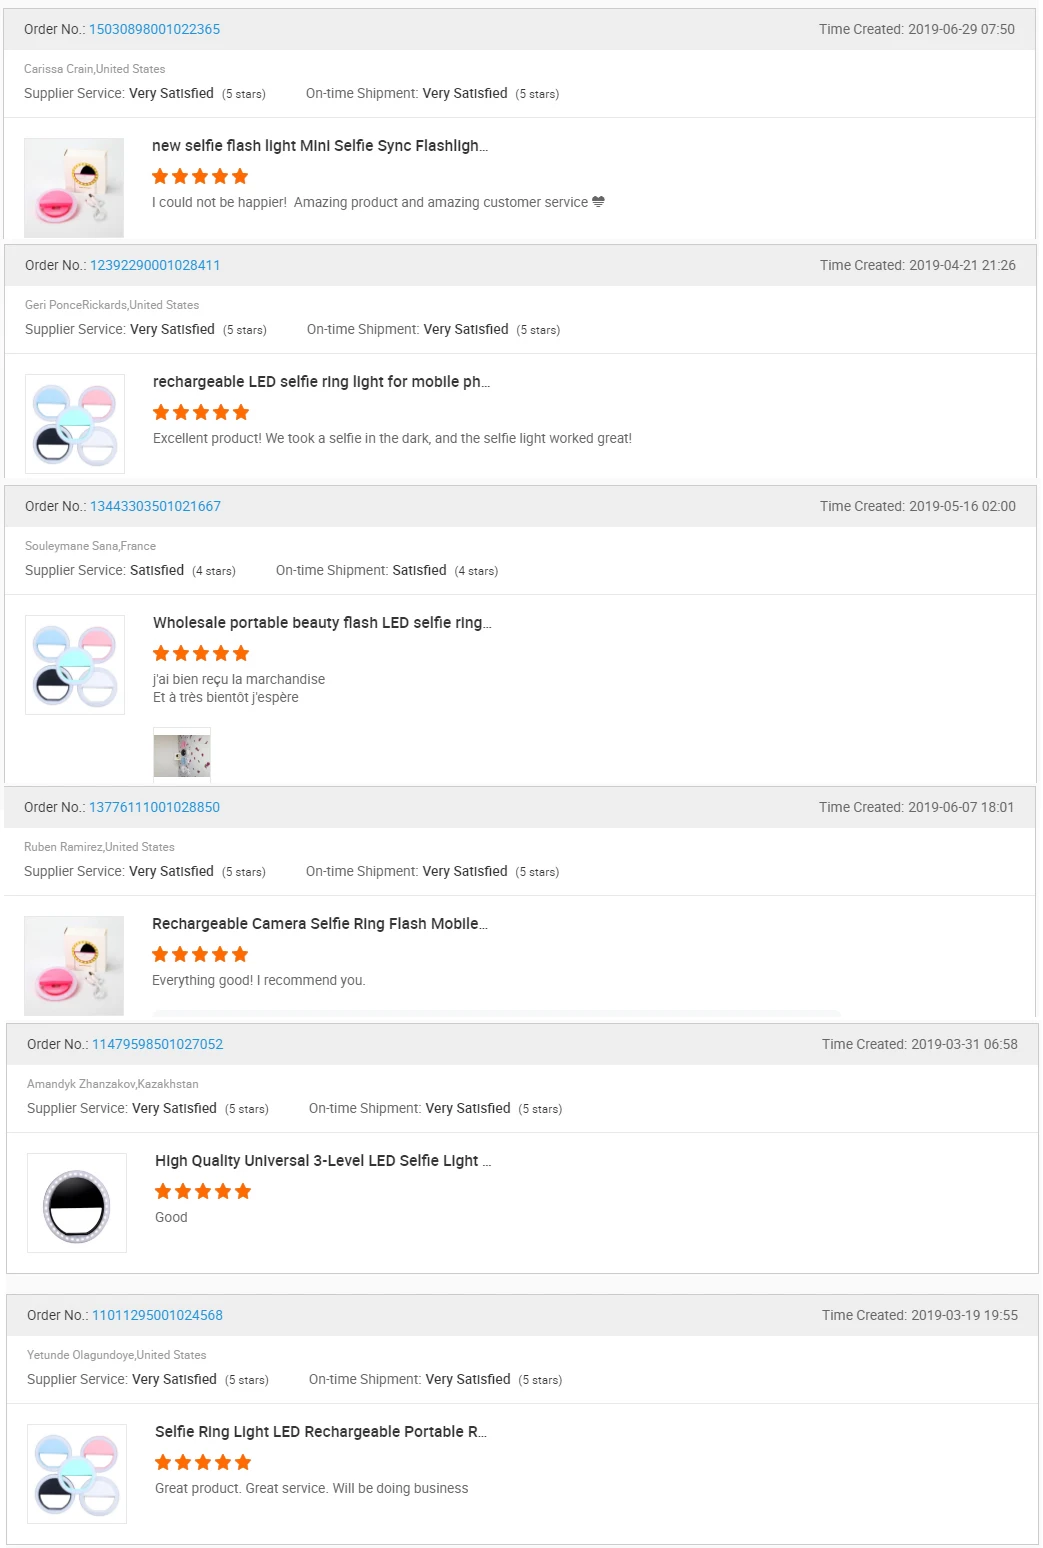Click 'new selfie flash light Mini Selfie Sync' title
The image size is (1043, 1548).
coord(319,146)
